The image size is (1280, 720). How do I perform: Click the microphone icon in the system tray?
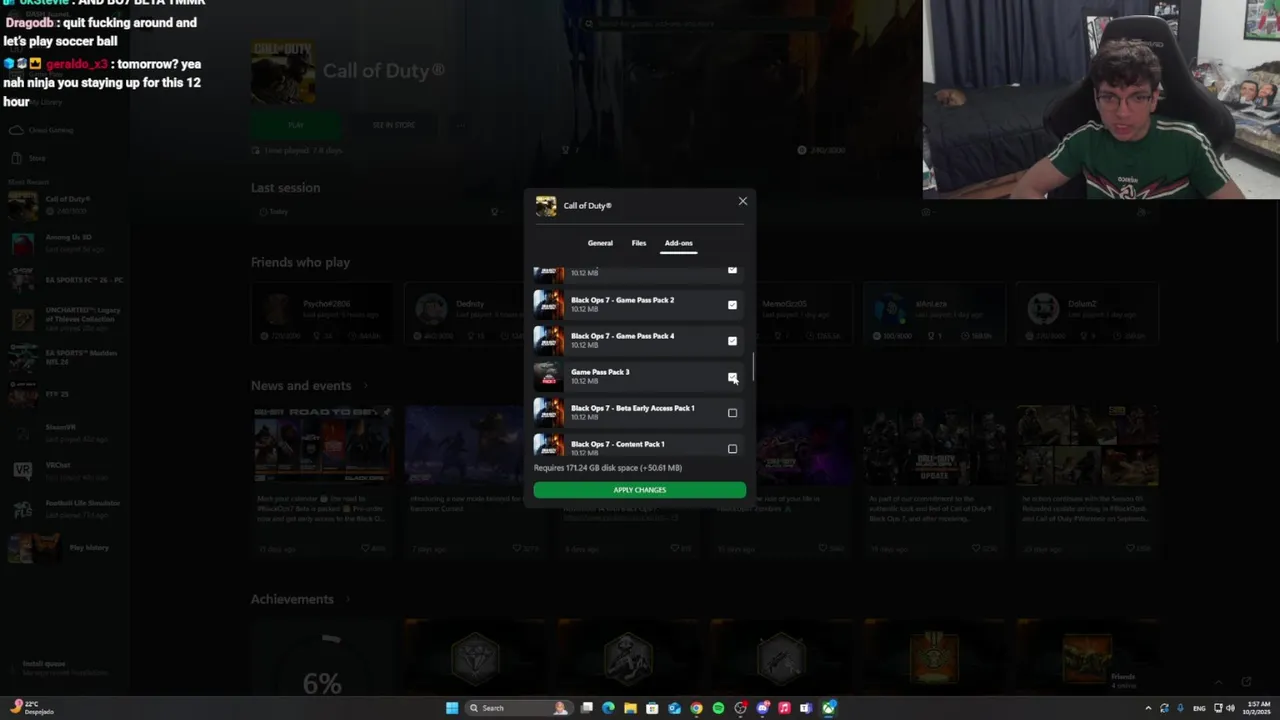(x=1180, y=708)
